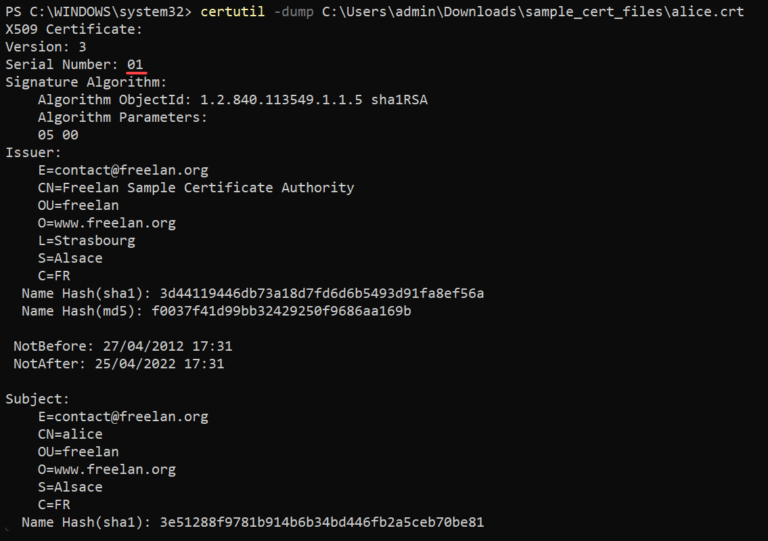Click the sha1RSA algorithm ObjectId line

[233, 99]
